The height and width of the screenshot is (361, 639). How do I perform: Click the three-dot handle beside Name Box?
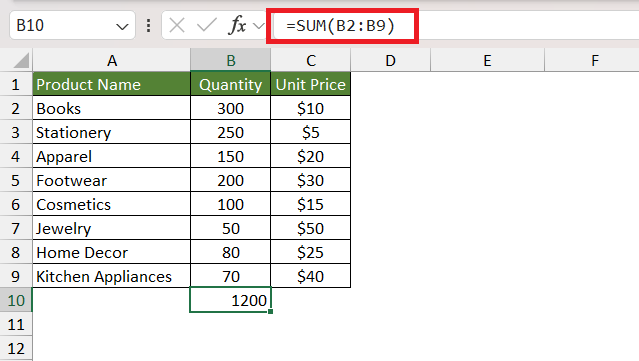coord(149,26)
